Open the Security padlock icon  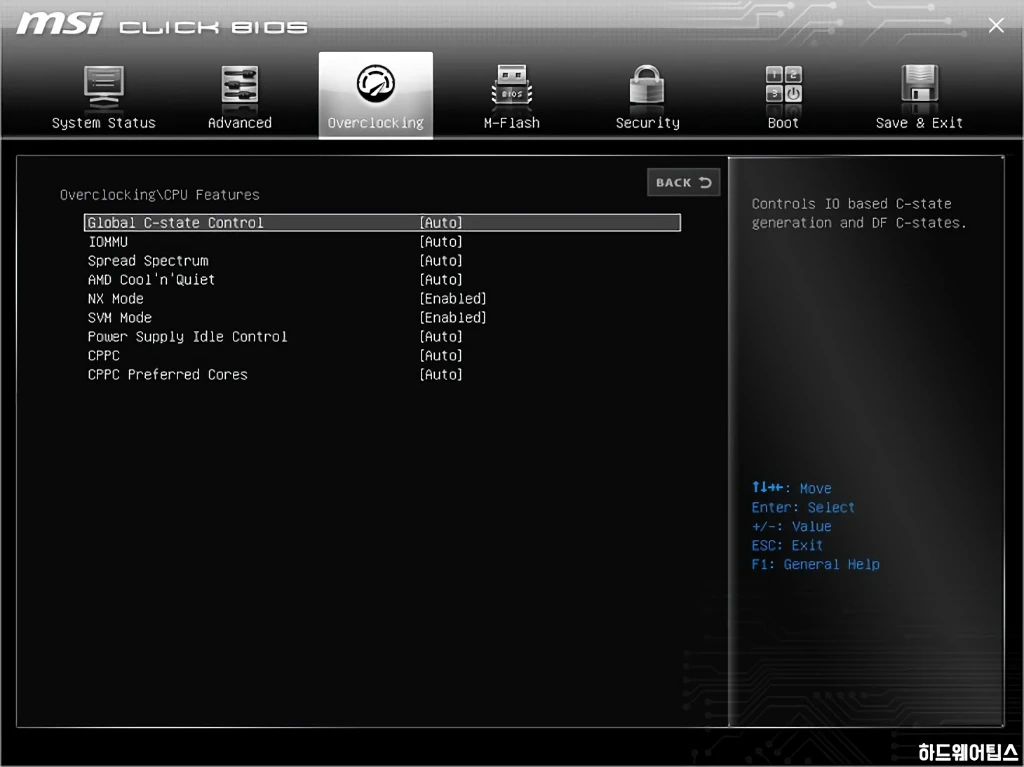click(x=647, y=86)
